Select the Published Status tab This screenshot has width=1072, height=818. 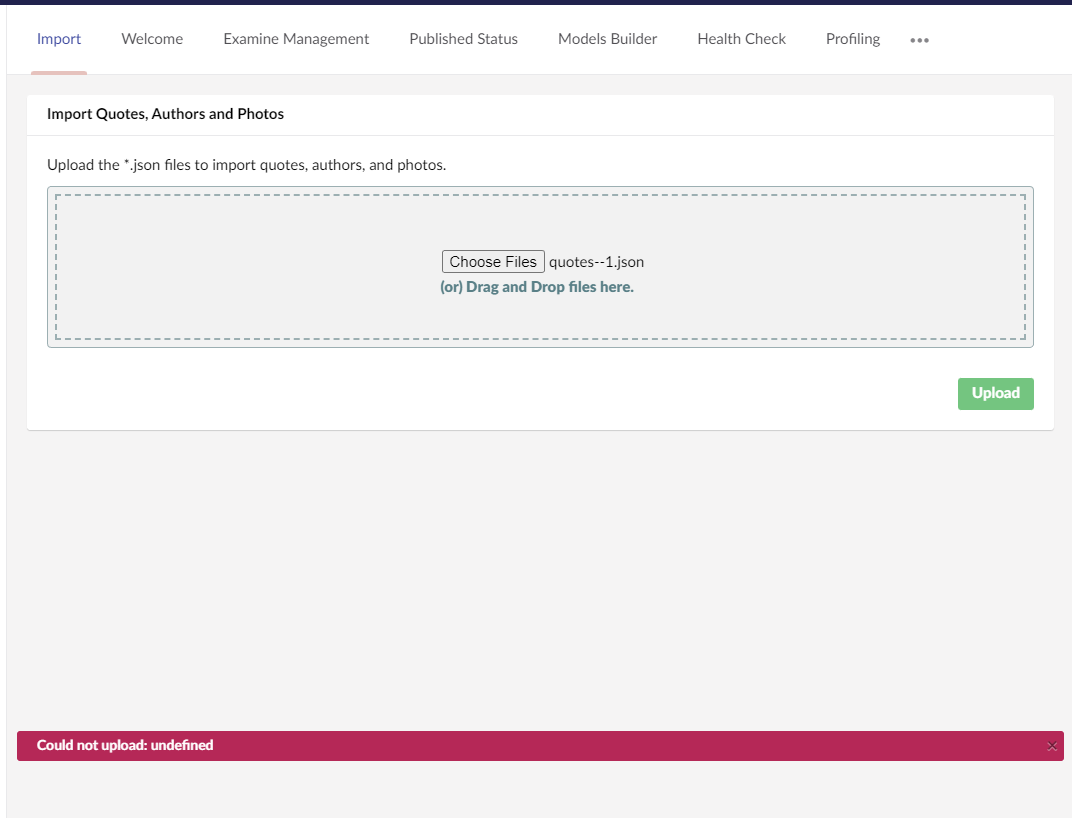point(463,39)
